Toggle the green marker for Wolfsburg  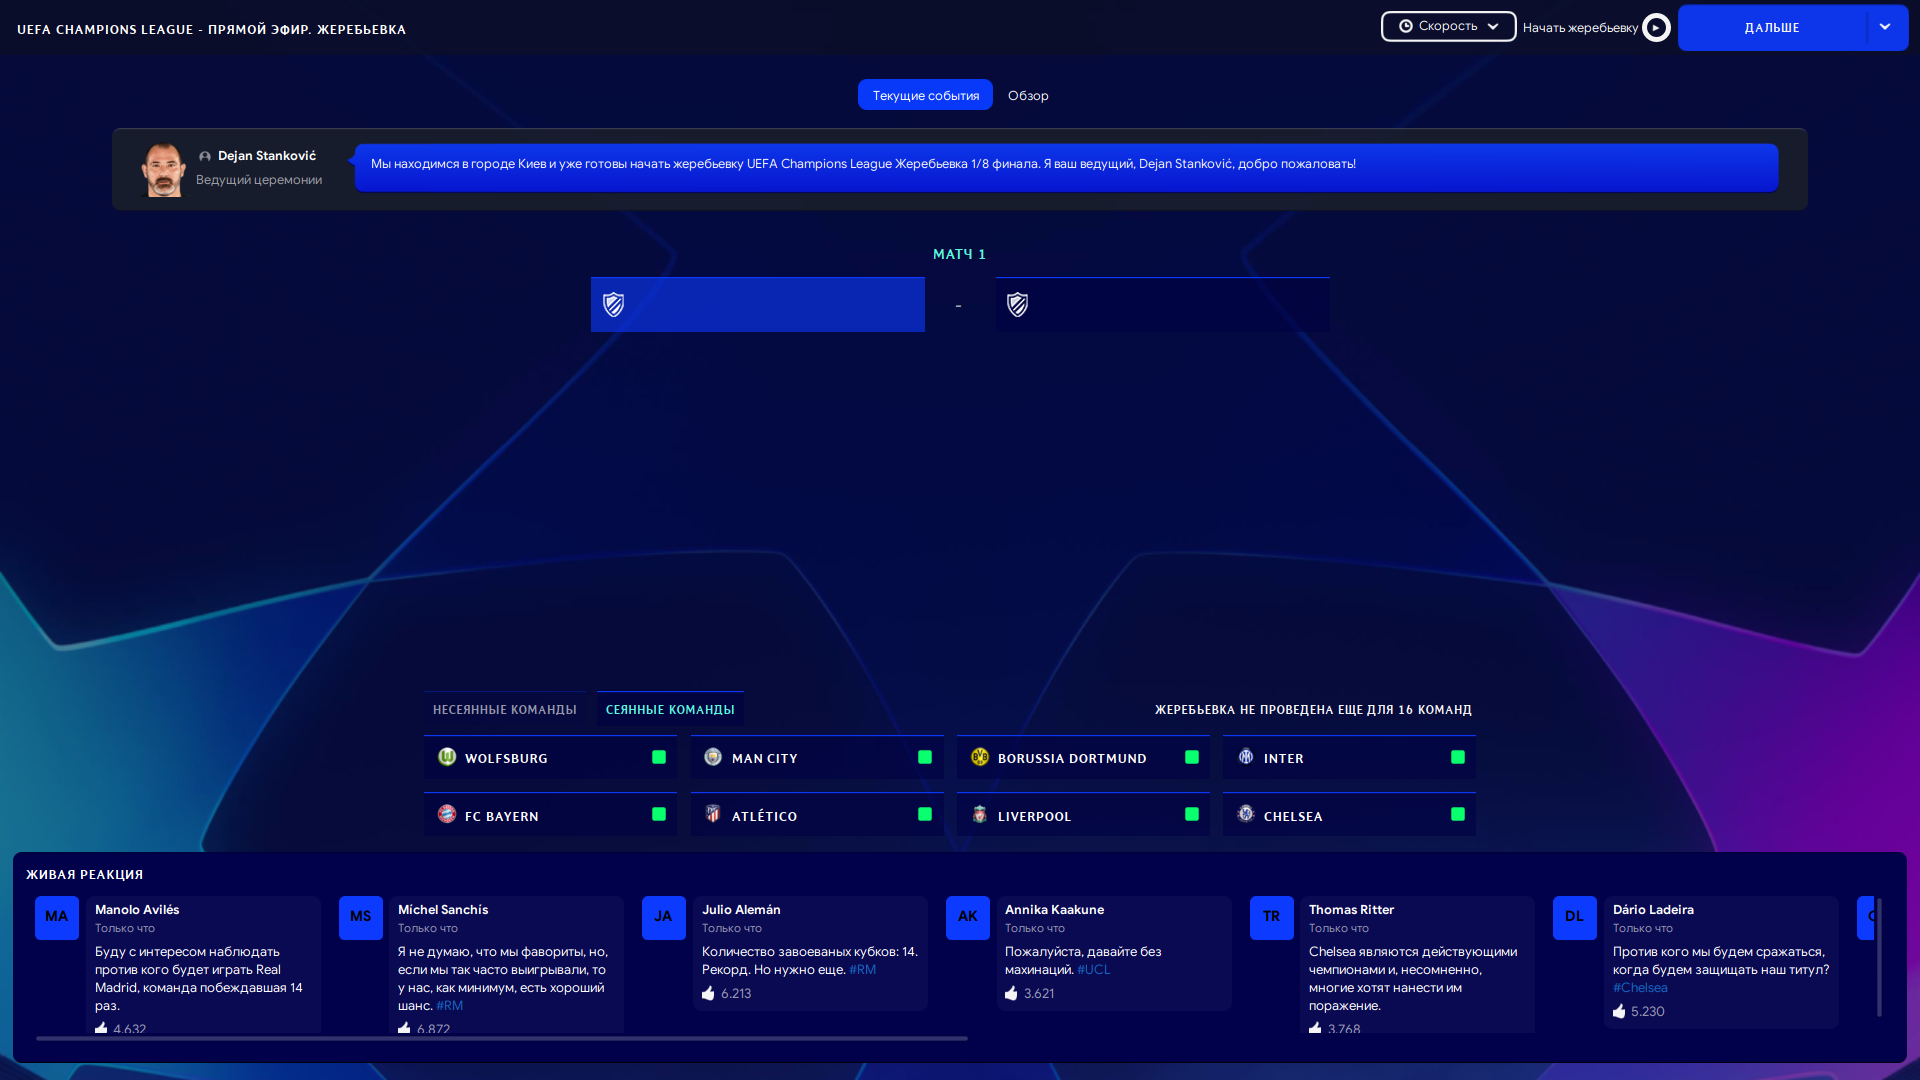point(659,757)
